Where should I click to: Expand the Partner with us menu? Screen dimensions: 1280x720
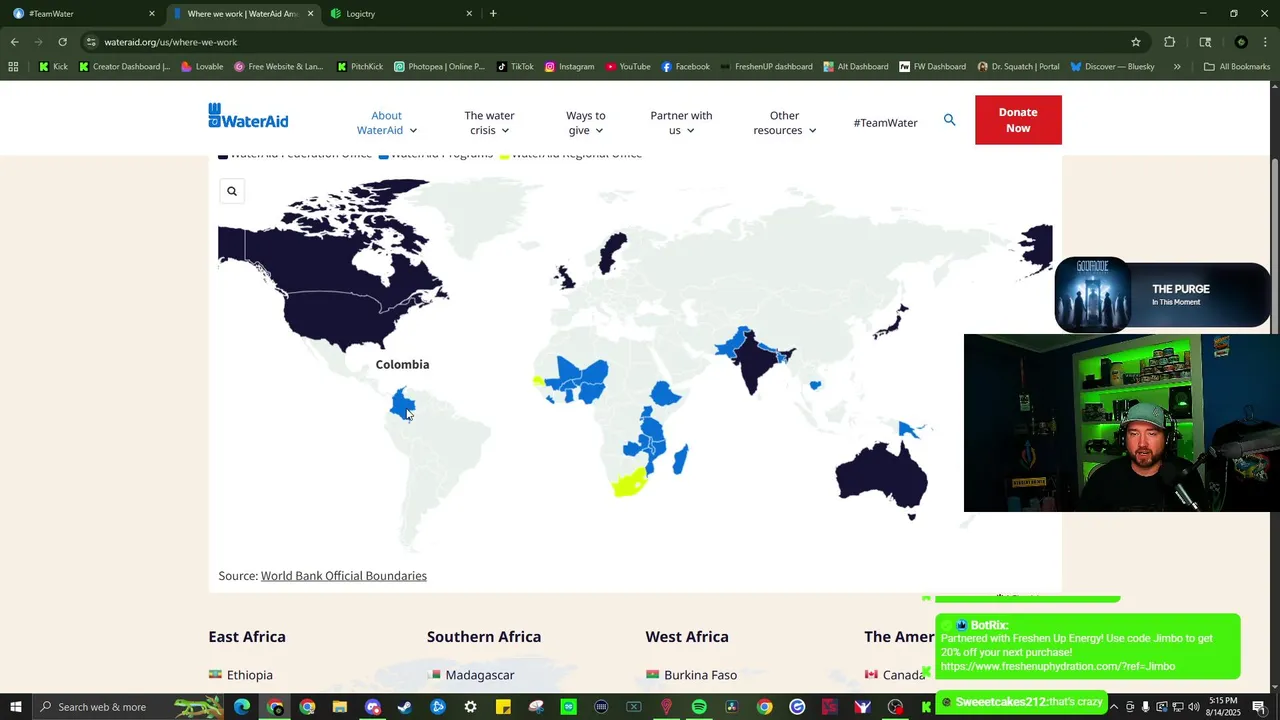tap(681, 123)
